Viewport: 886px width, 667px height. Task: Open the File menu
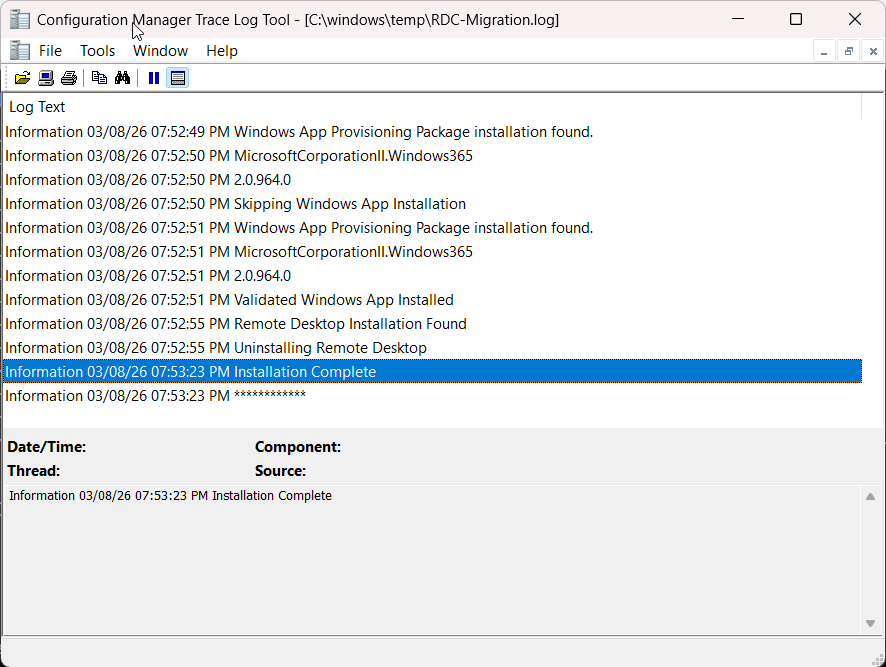point(50,51)
